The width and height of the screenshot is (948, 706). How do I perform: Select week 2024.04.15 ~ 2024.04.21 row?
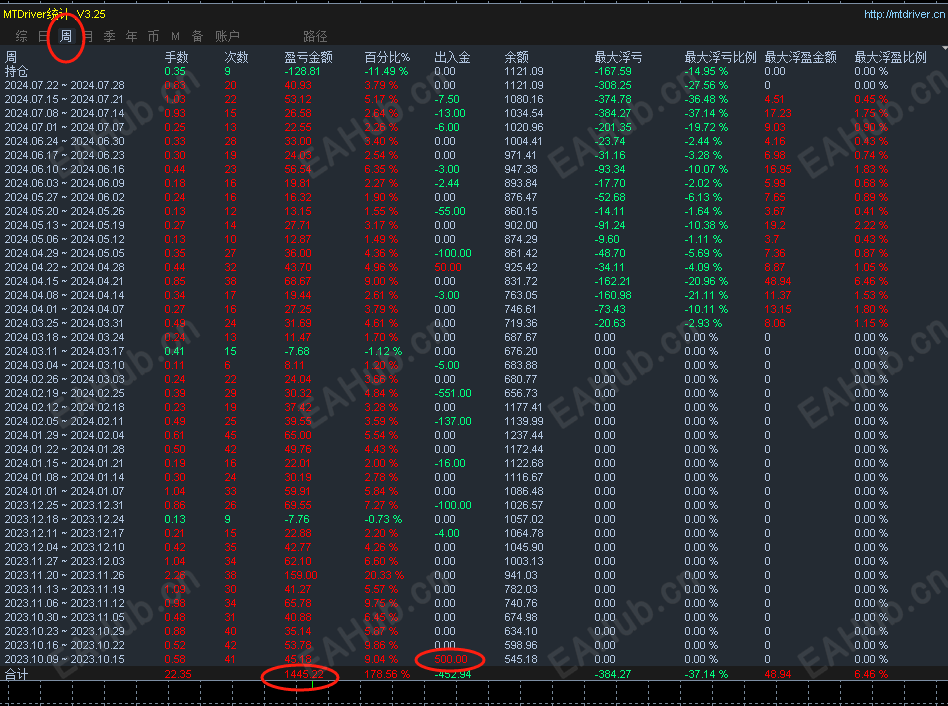click(x=474, y=281)
